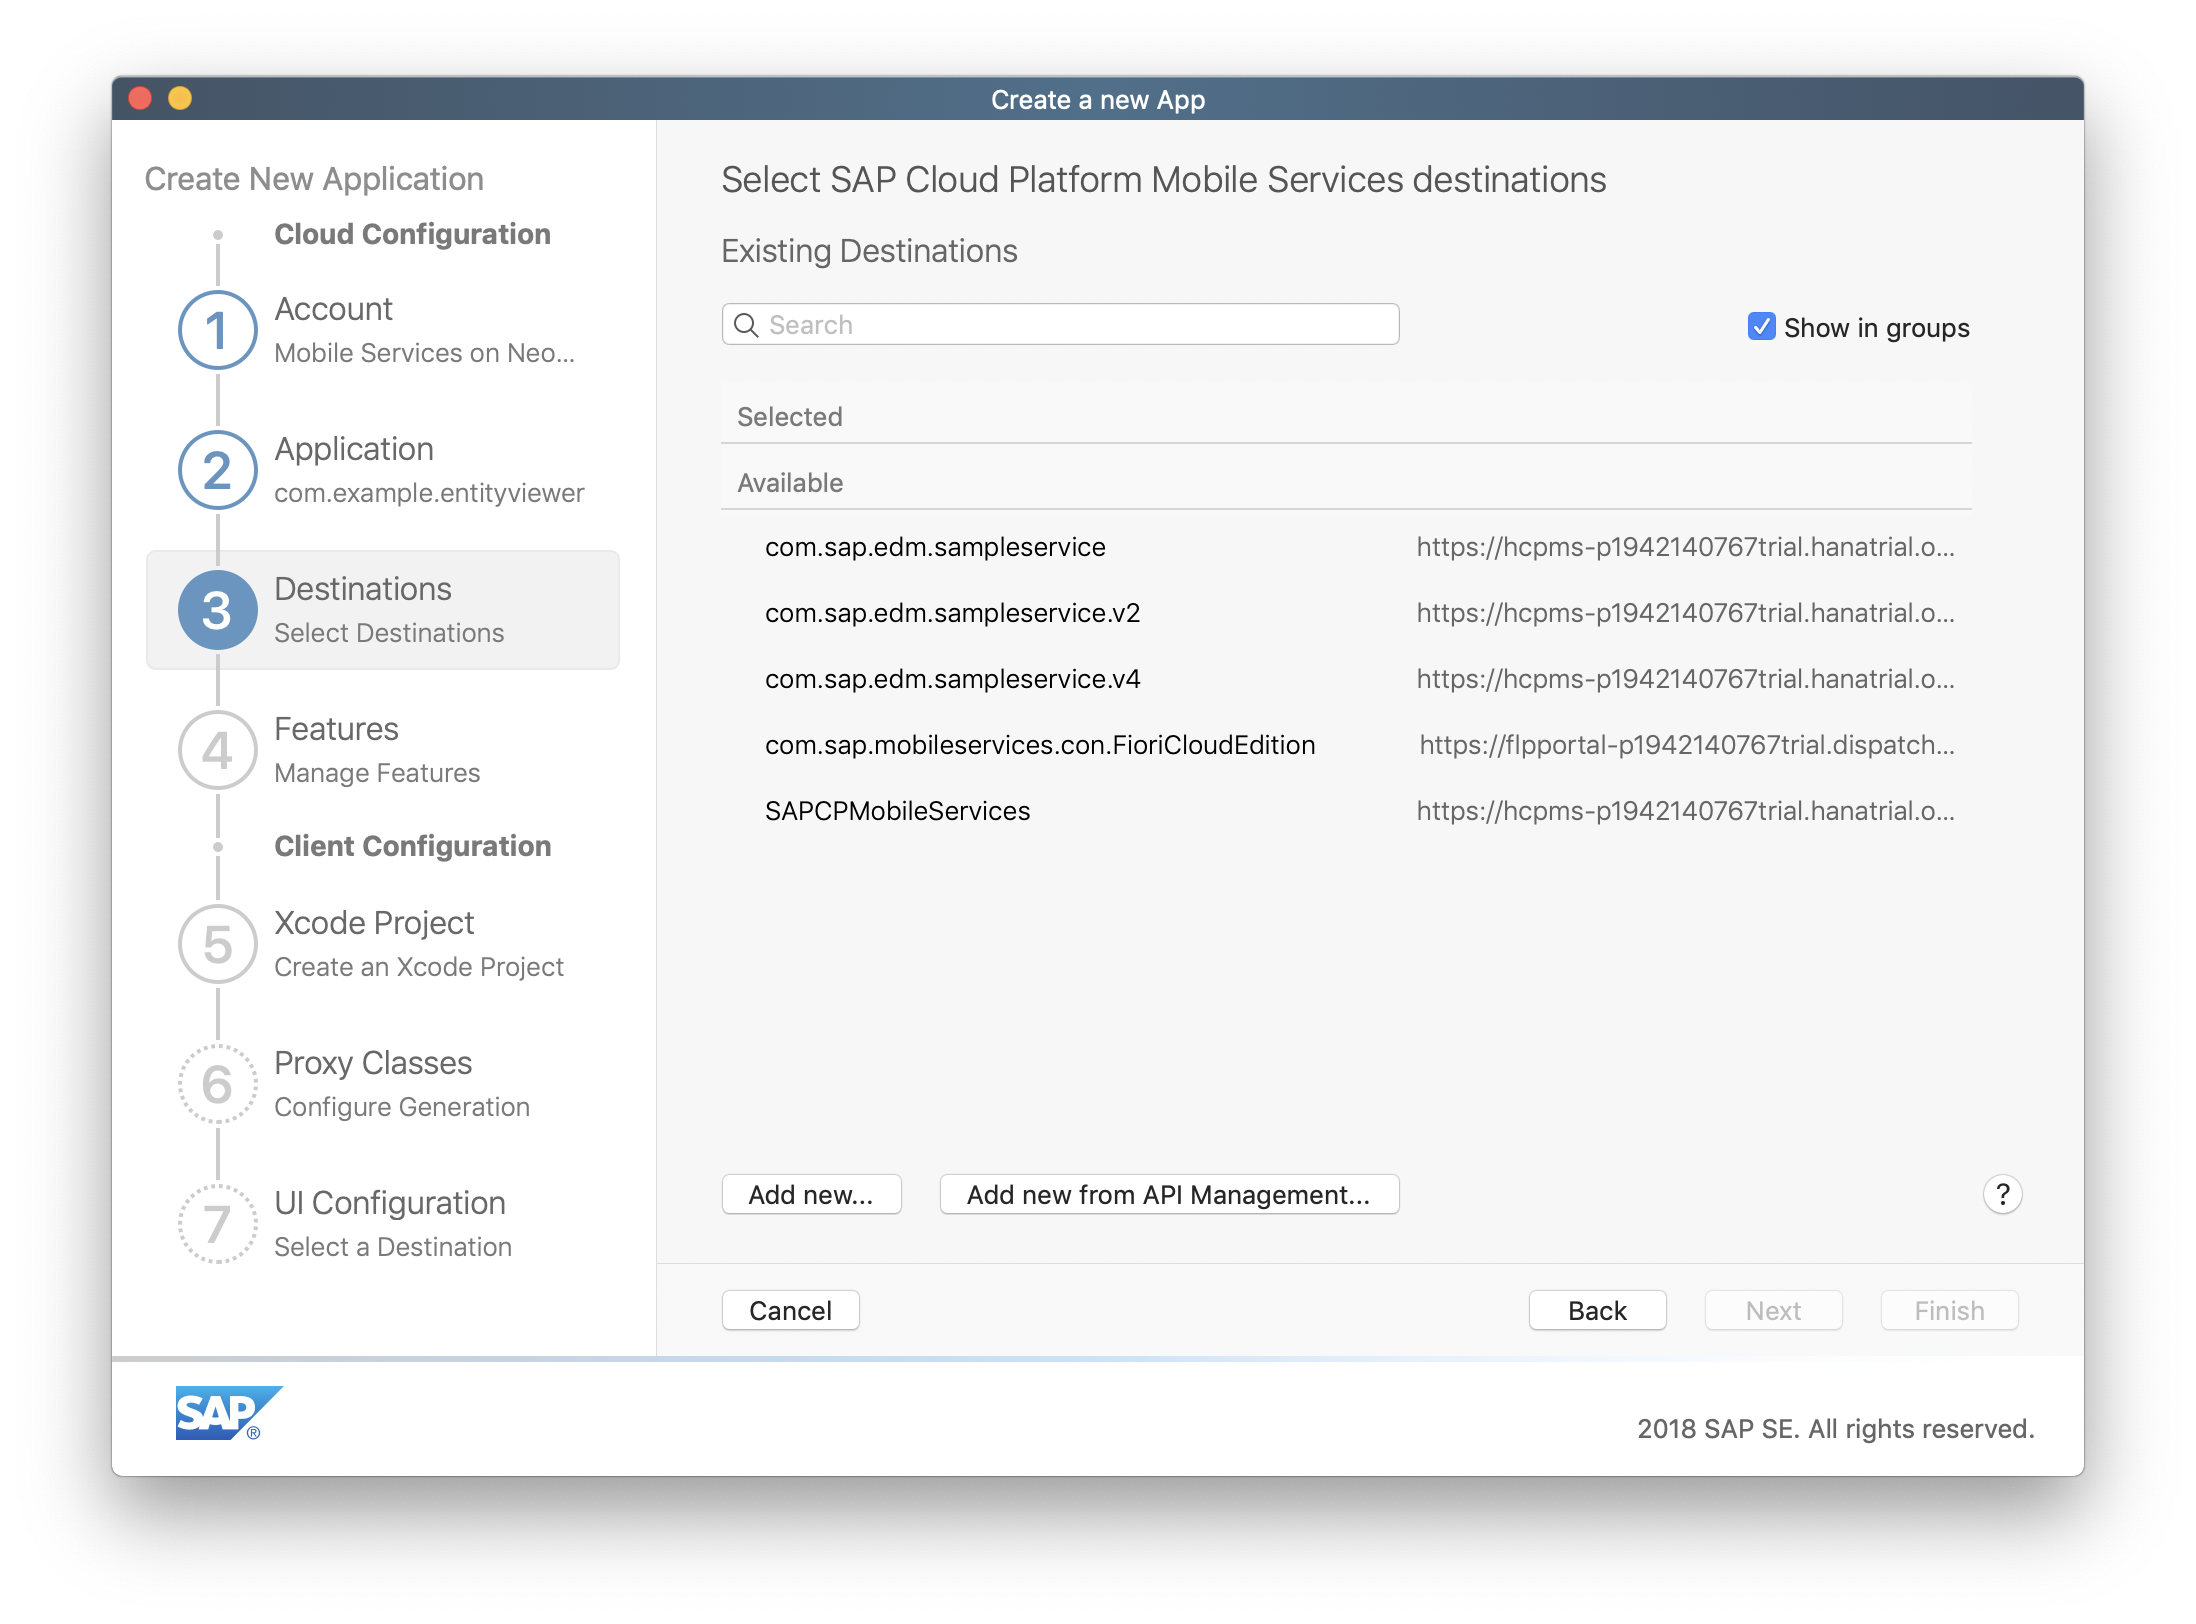This screenshot has height=1624, width=2196.
Task: Click the URL of com.sap.edm.sampleservice.v2
Action: tap(1686, 613)
